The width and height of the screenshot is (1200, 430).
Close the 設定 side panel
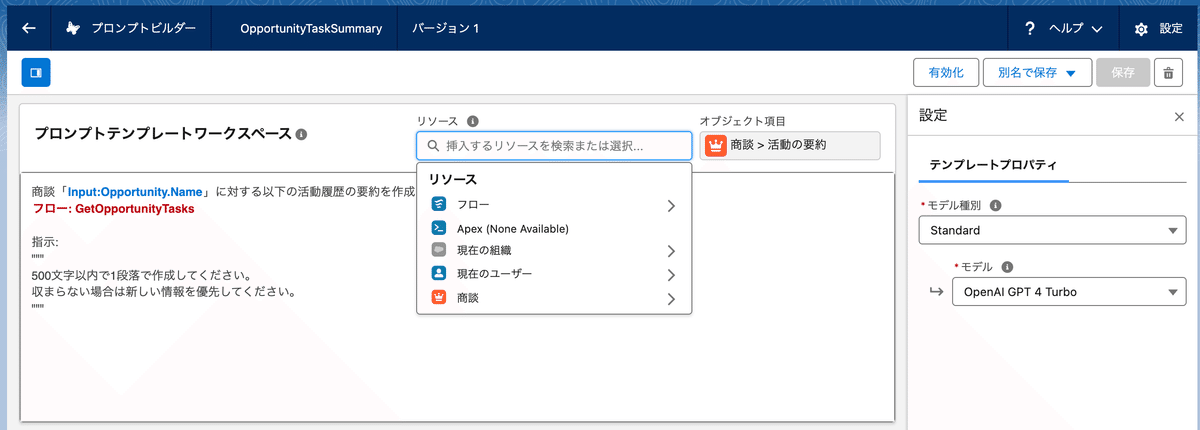[x=1179, y=116]
